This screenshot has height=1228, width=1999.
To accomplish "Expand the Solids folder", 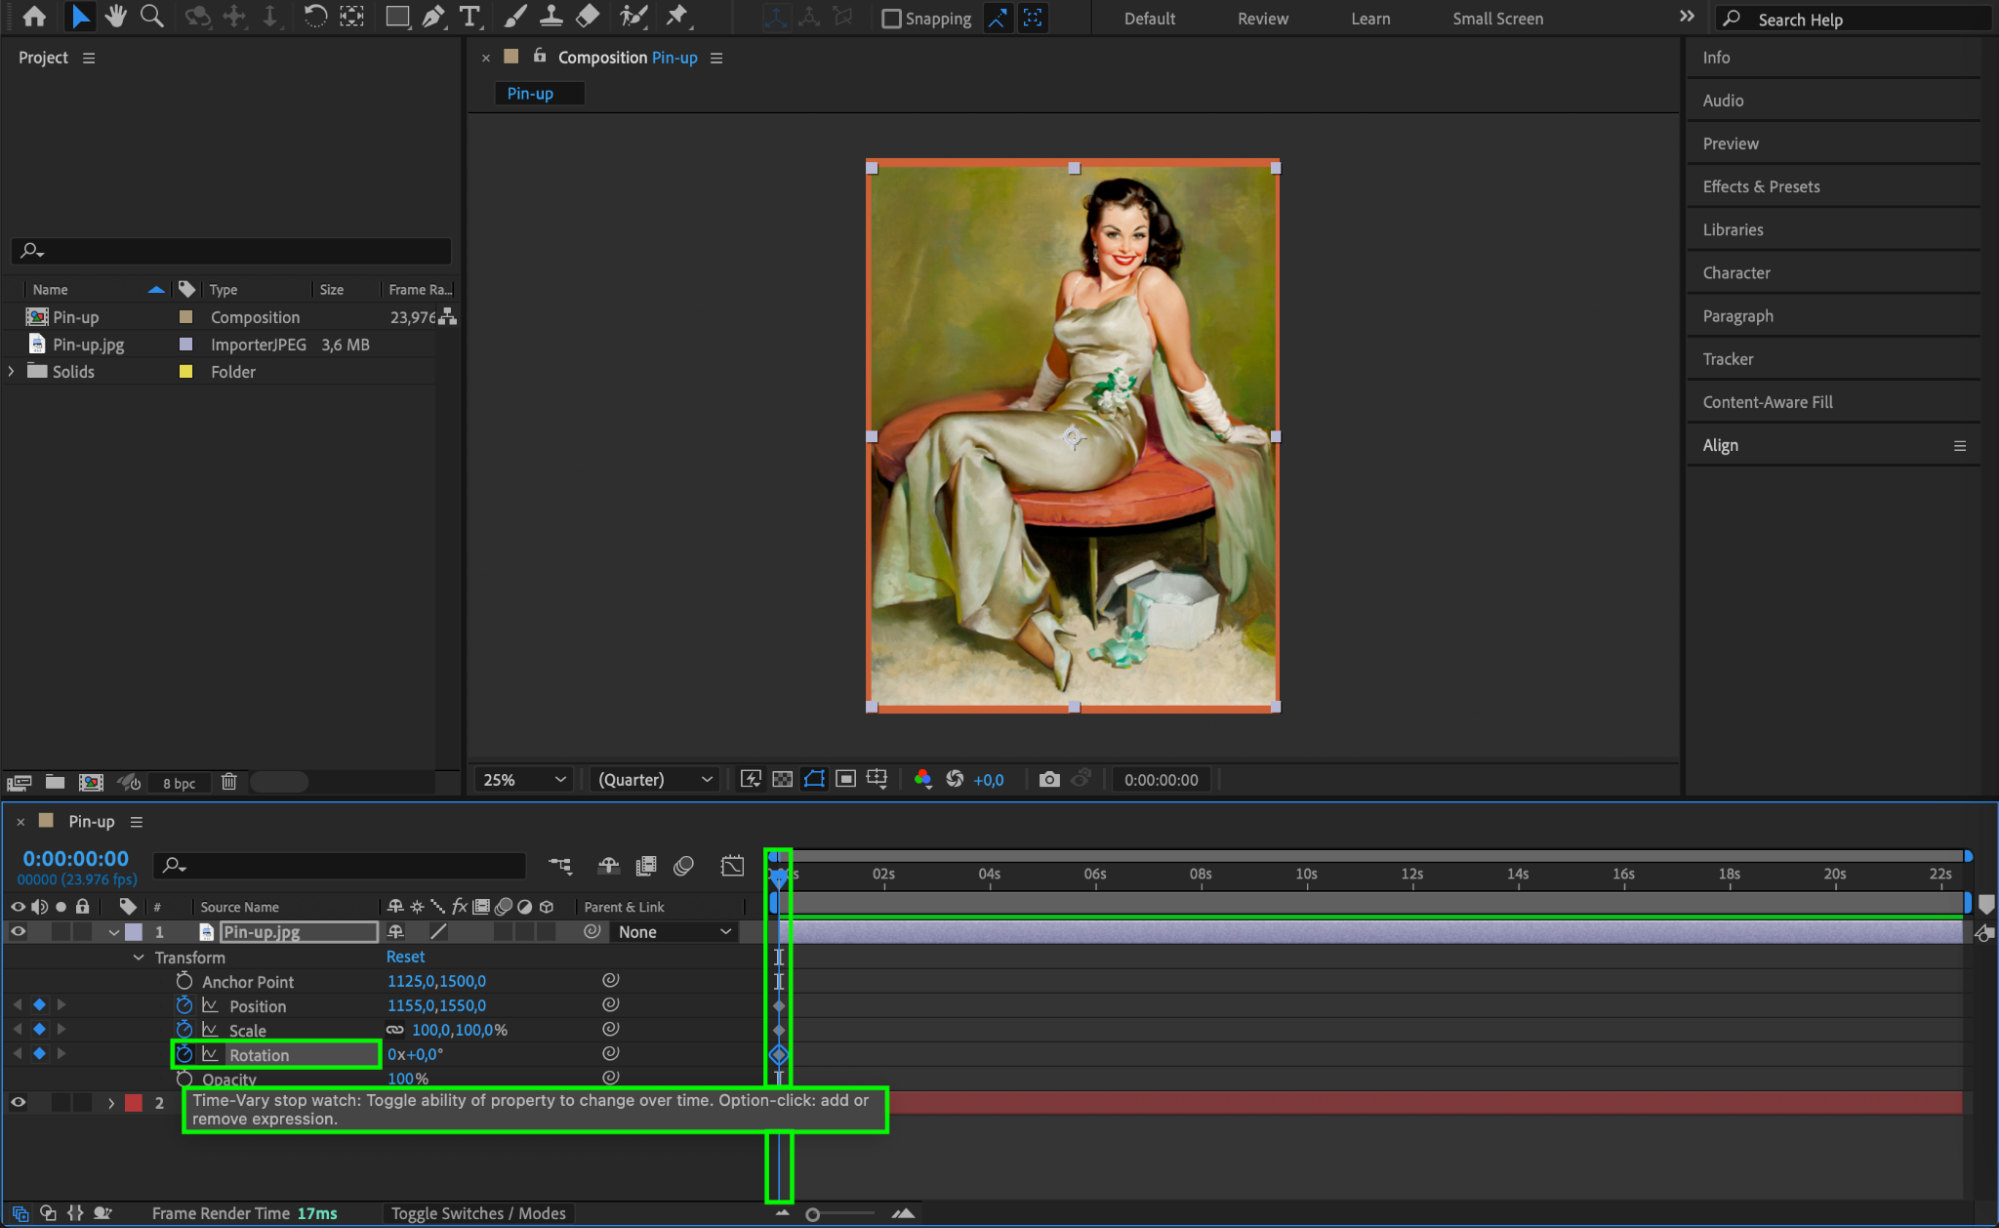I will [11, 371].
